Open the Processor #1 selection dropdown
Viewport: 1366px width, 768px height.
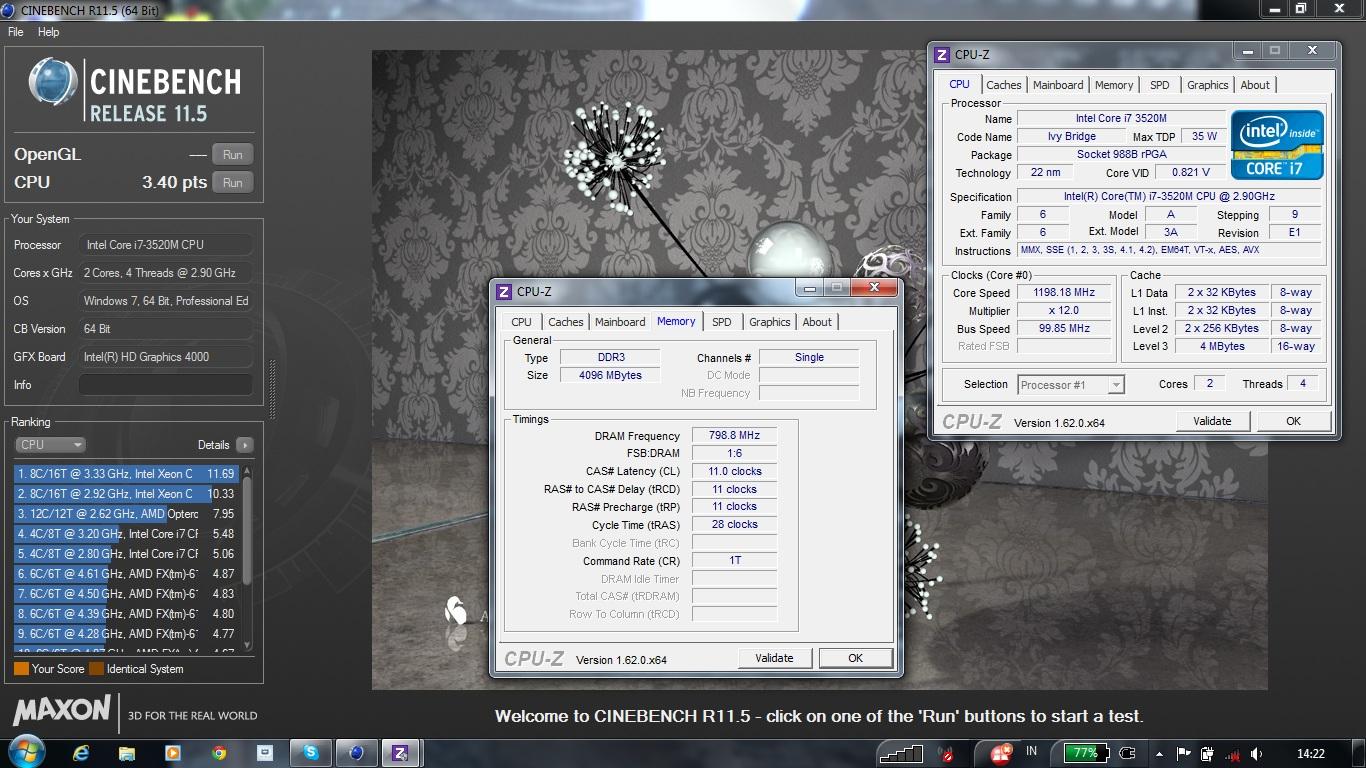tap(1071, 385)
